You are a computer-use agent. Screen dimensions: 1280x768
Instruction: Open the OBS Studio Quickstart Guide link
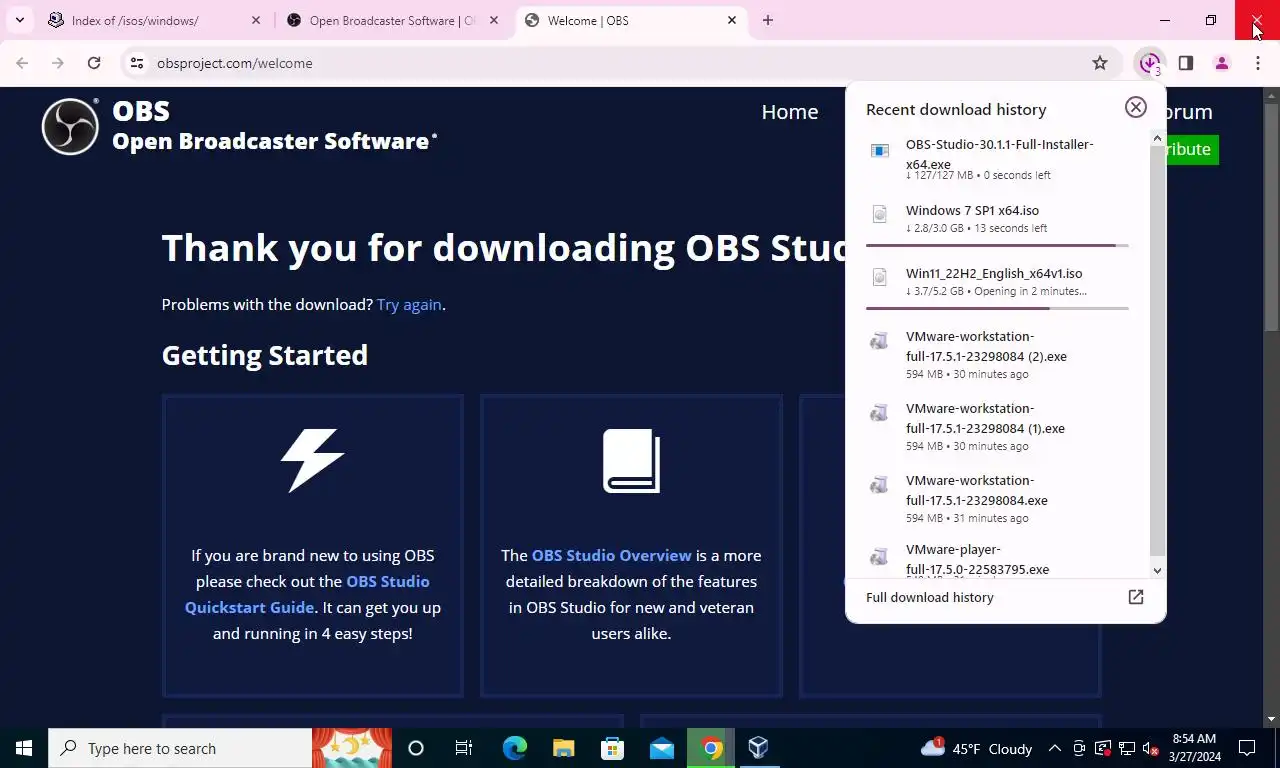click(x=307, y=594)
